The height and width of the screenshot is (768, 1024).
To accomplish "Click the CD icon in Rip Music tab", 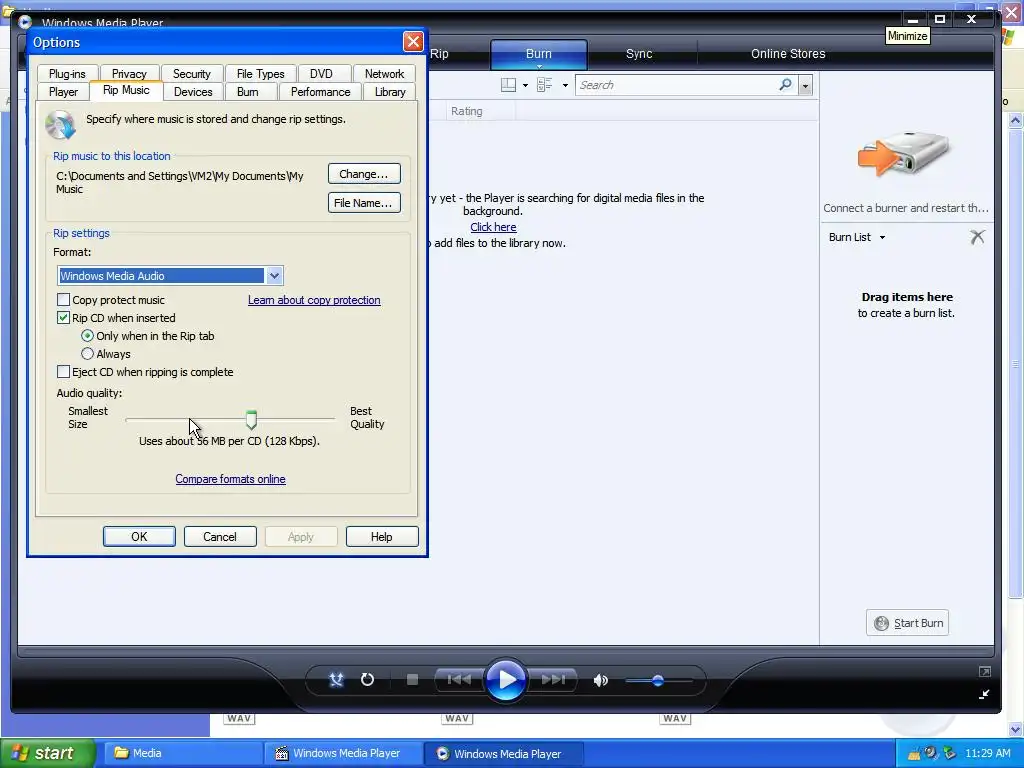I will [x=60, y=124].
